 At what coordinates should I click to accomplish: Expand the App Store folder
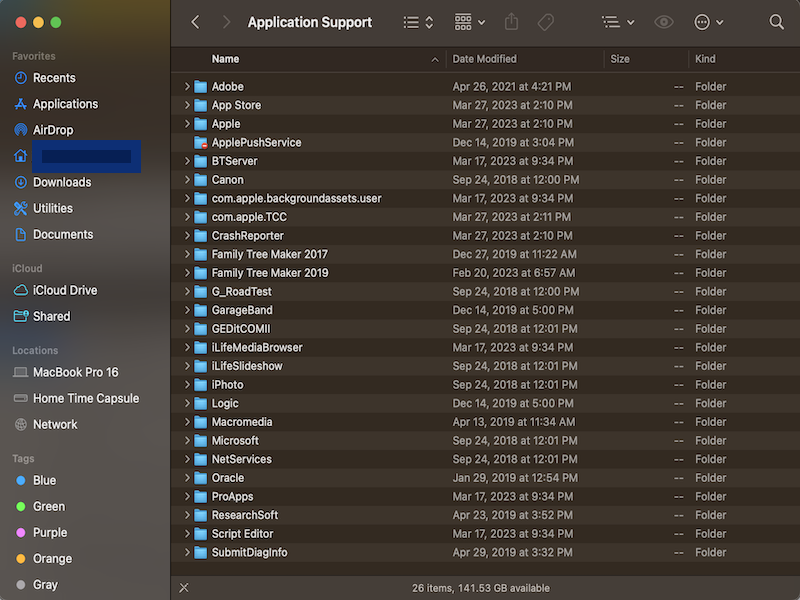(187, 105)
